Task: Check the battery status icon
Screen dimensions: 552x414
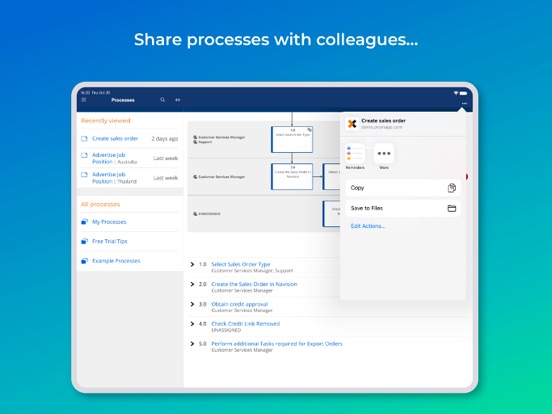Action: 463,93
